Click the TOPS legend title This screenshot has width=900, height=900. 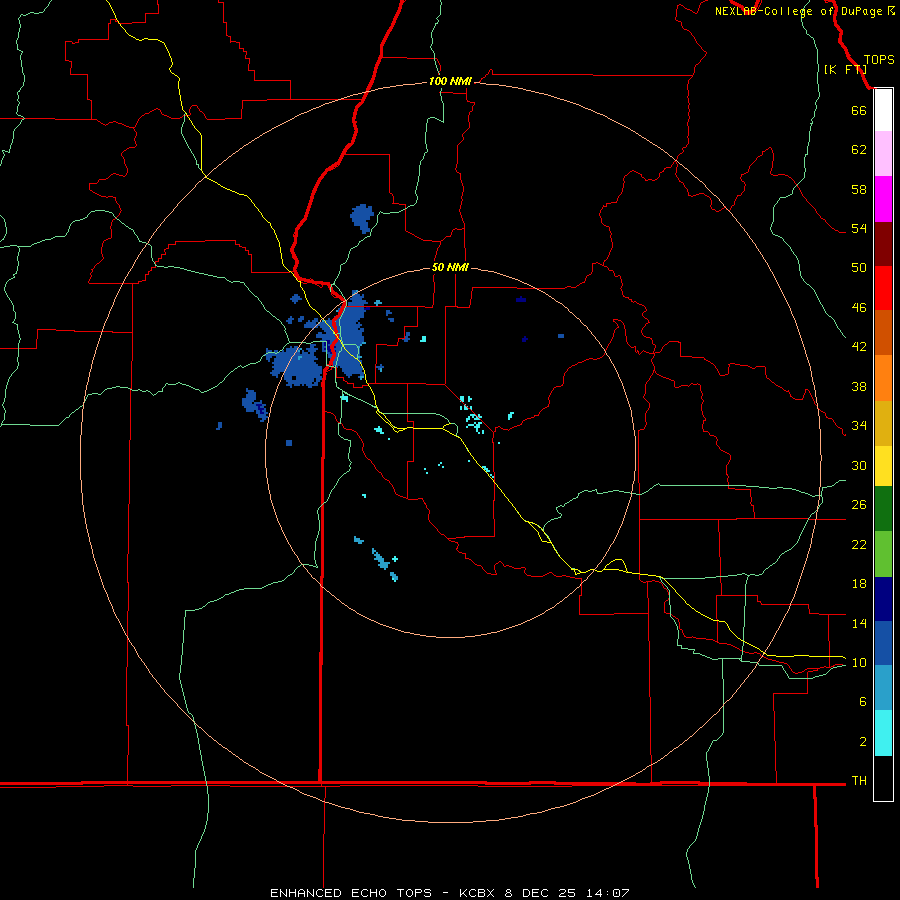click(879, 60)
